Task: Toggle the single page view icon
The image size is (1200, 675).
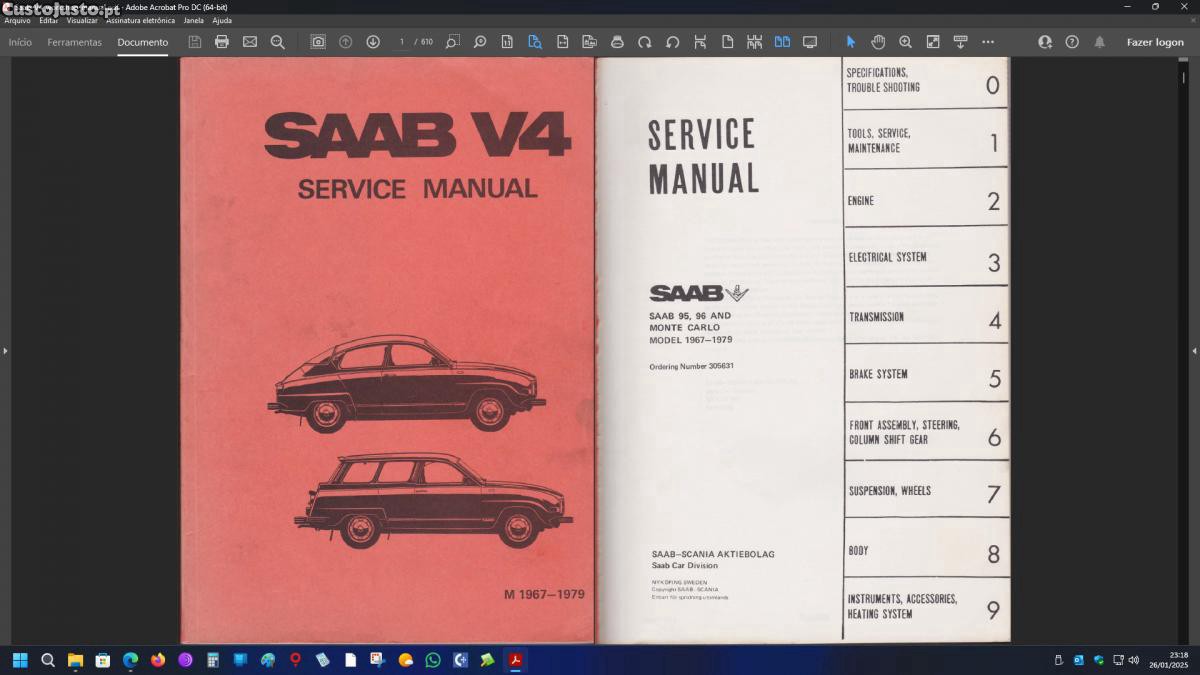Action: pyautogui.click(x=727, y=42)
